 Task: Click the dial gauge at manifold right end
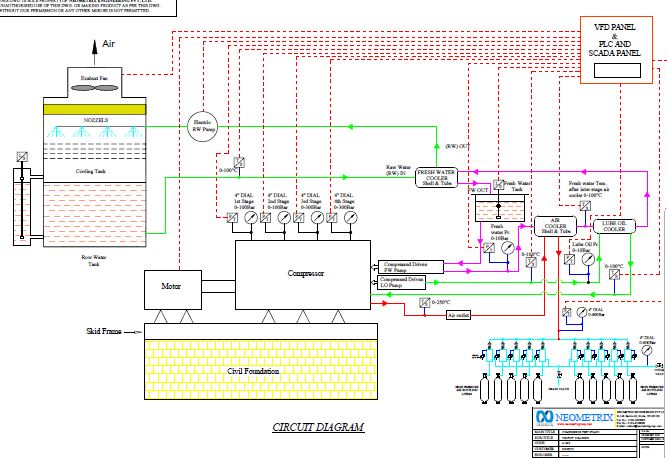tap(647, 350)
